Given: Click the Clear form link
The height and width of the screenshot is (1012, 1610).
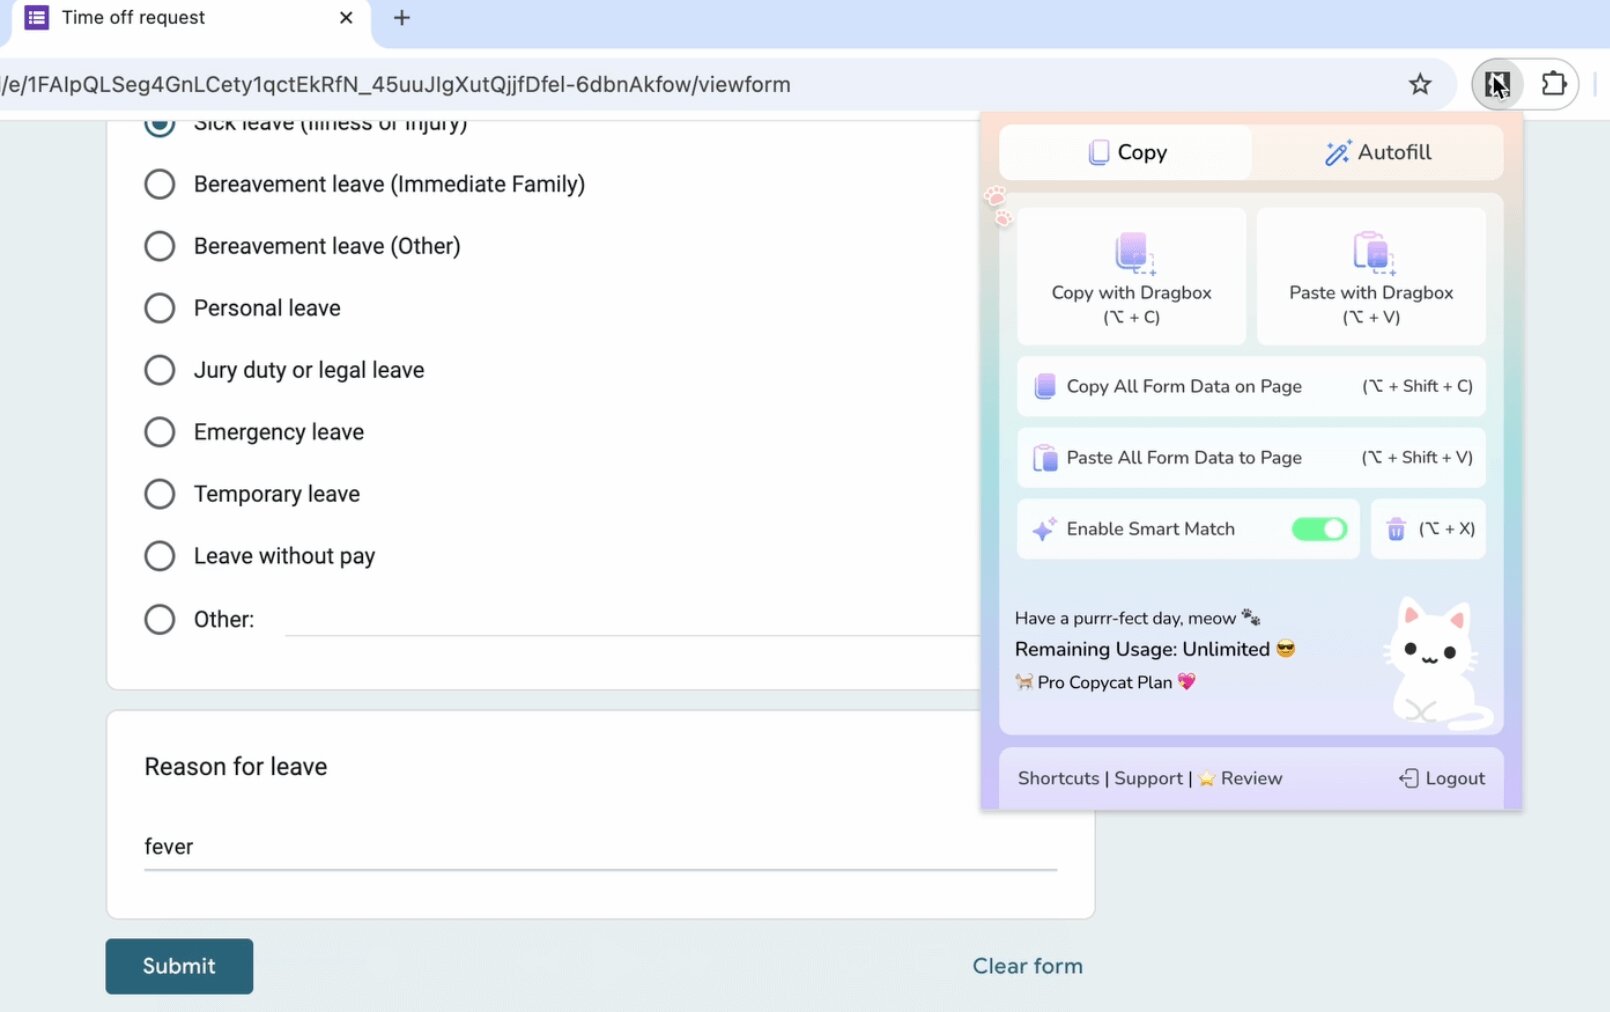Looking at the screenshot, I should pyautogui.click(x=1027, y=966).
